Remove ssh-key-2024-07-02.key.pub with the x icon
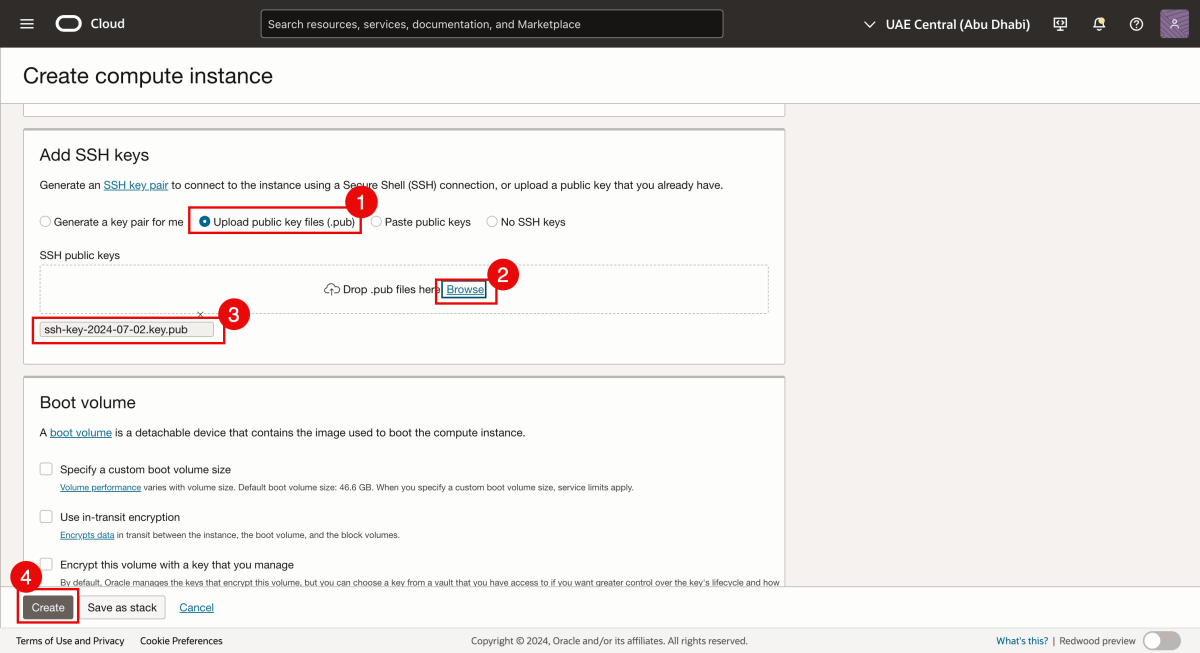The image size is (1200, 653). tap(199, 314)
